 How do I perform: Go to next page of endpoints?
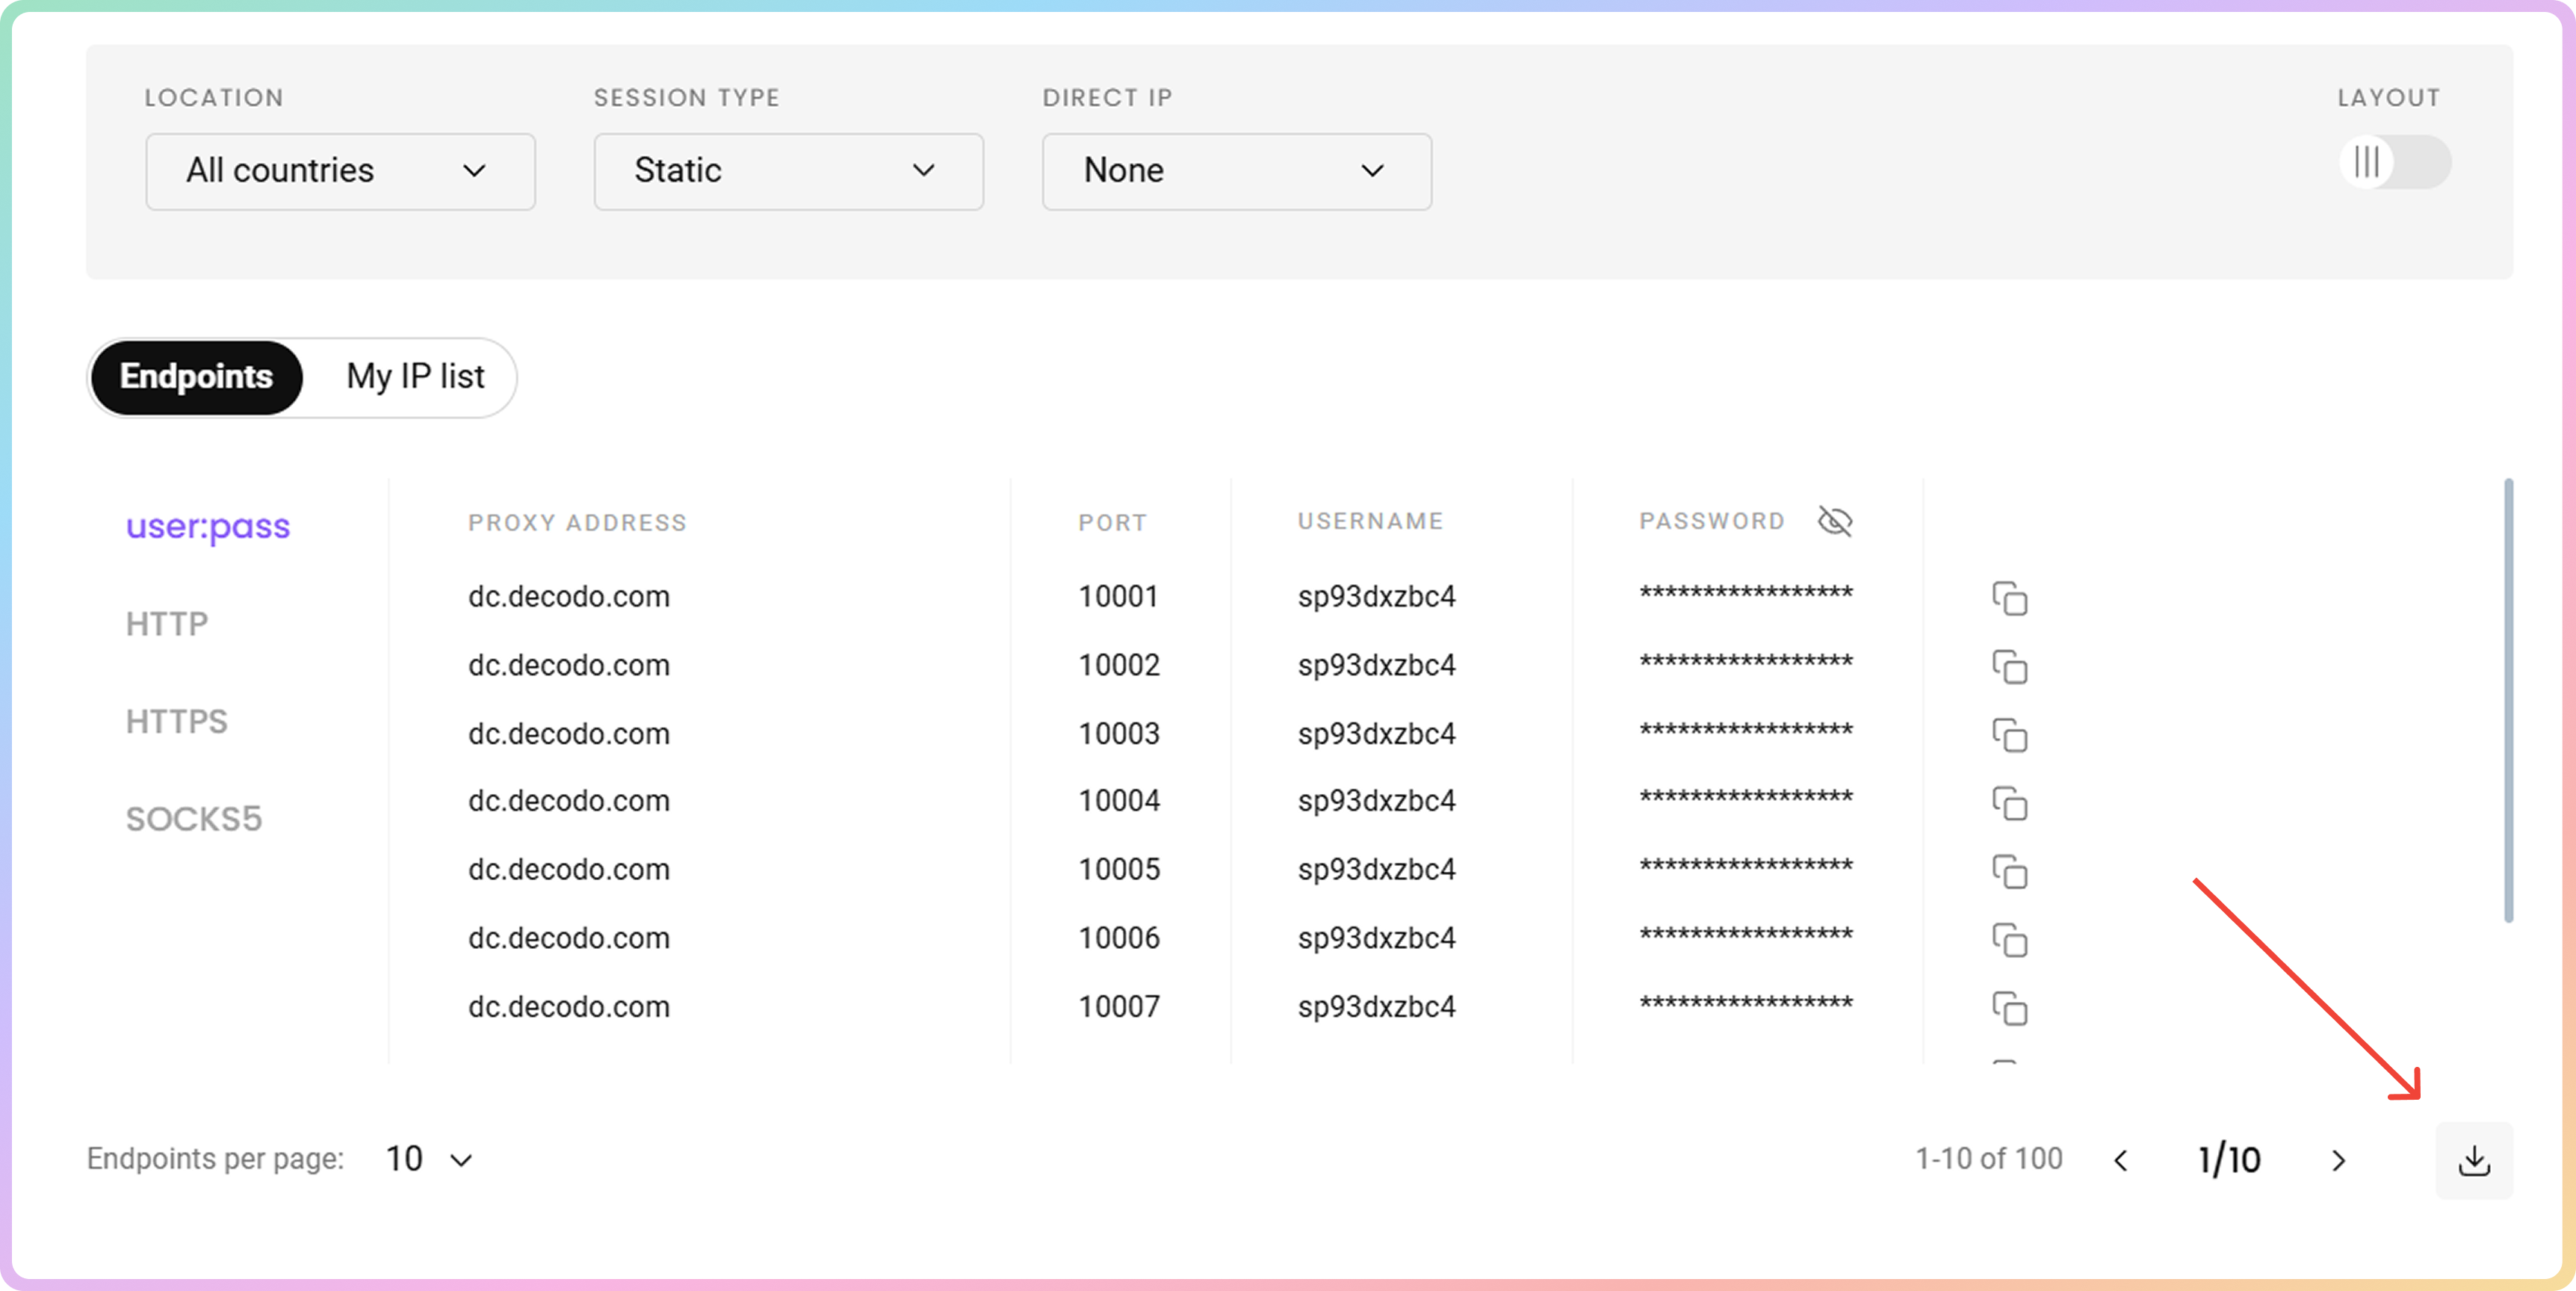click(2338, 1160)
